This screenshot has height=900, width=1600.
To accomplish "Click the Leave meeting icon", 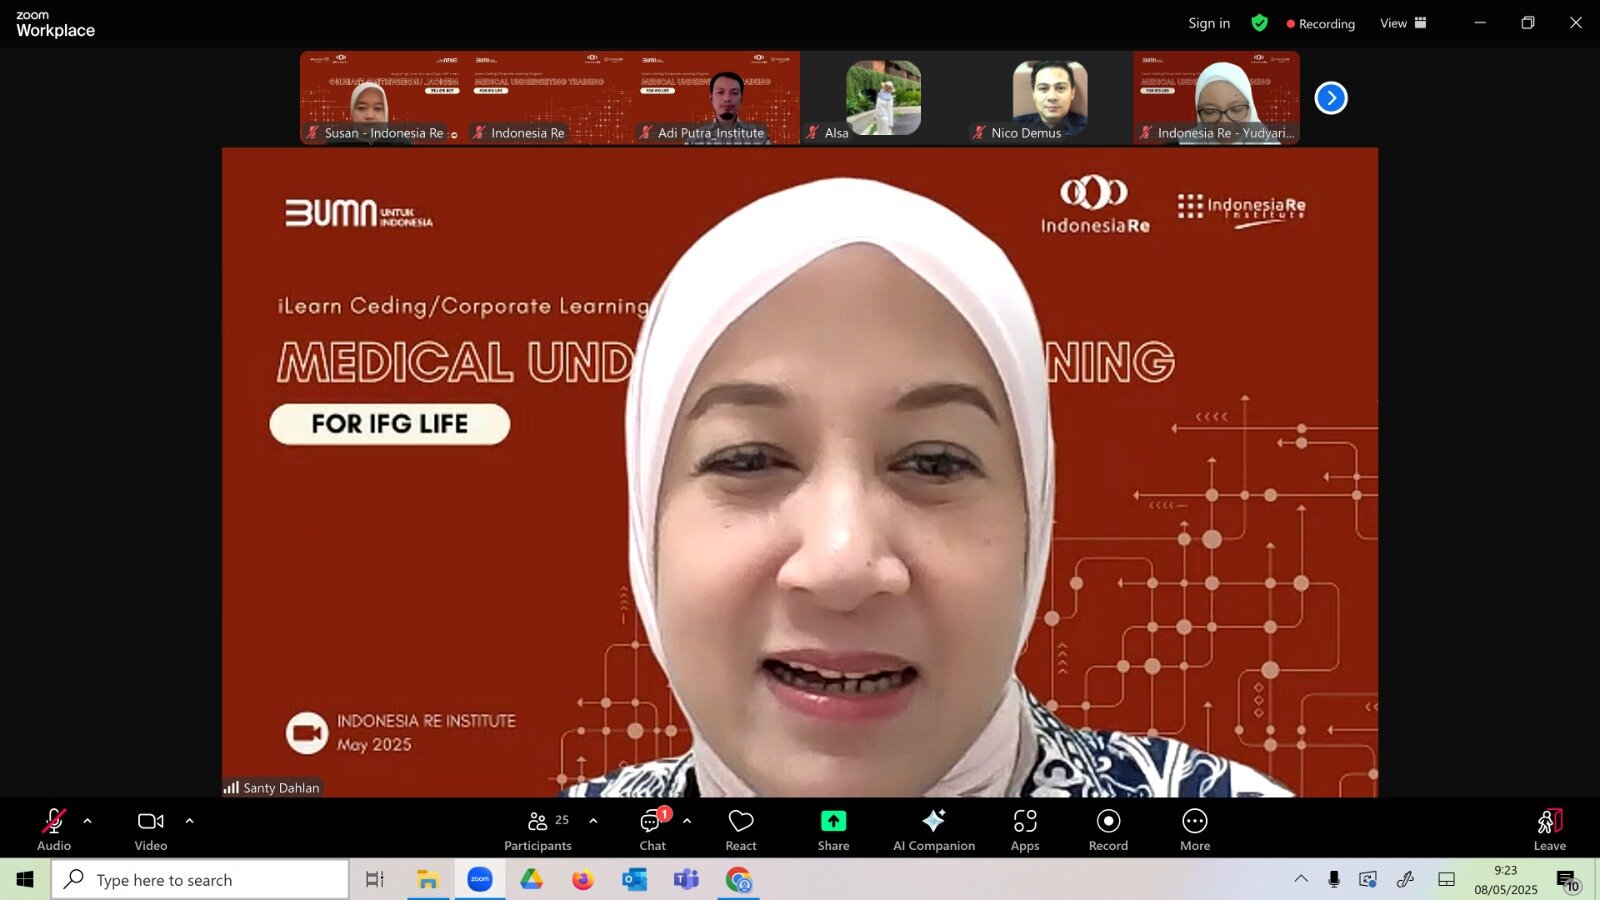I will [x=1549, y=822].
